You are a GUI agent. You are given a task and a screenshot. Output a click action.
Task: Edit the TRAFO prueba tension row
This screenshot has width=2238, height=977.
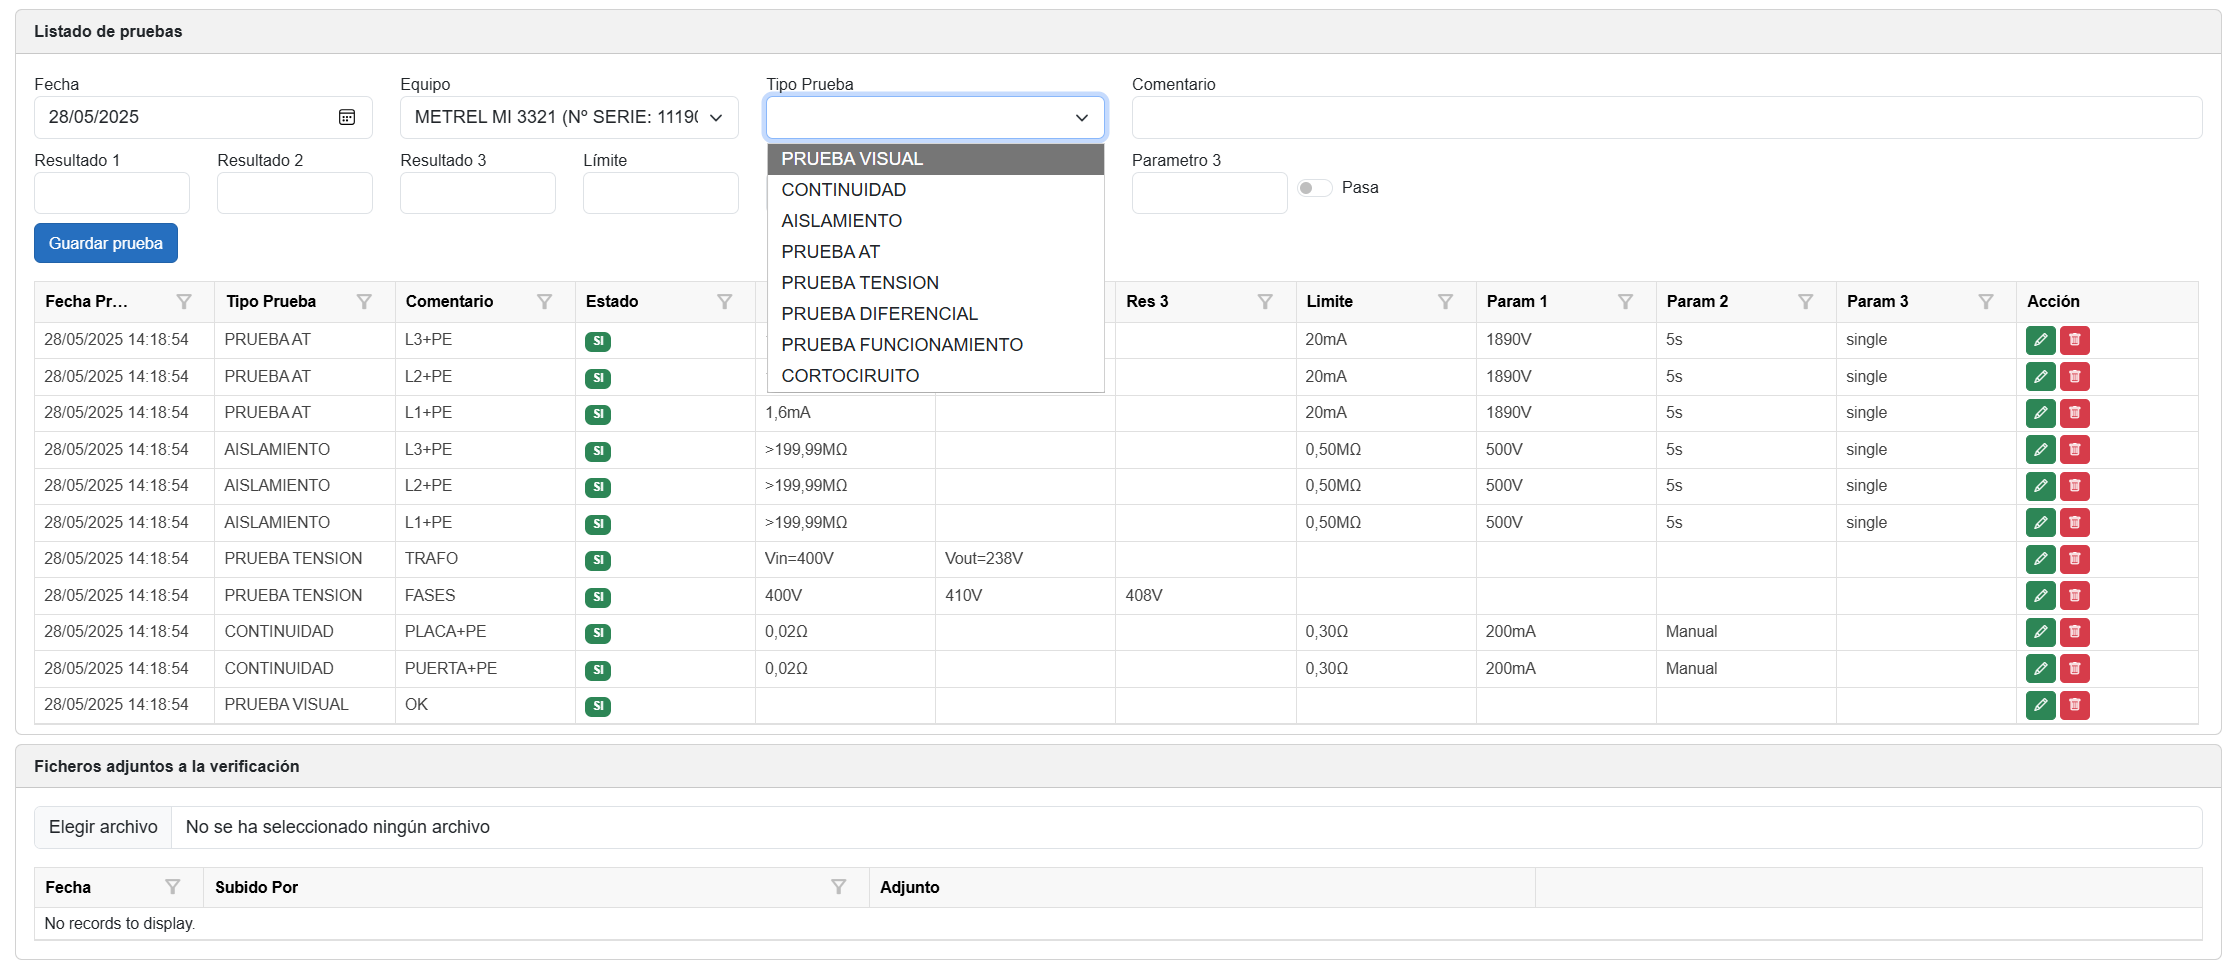point(2040,559)
